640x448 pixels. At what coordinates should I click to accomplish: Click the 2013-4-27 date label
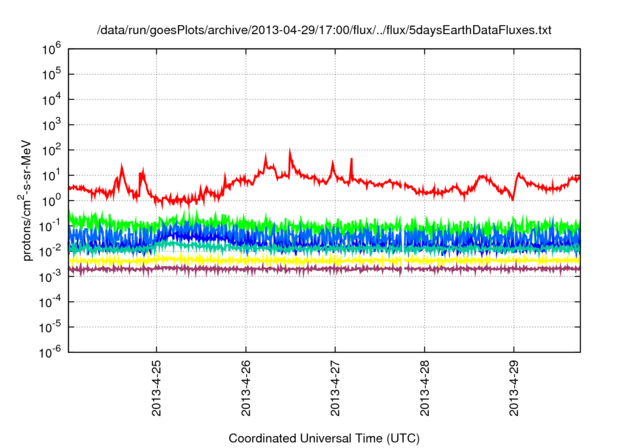pyautogui.click(x=335, y=388)
